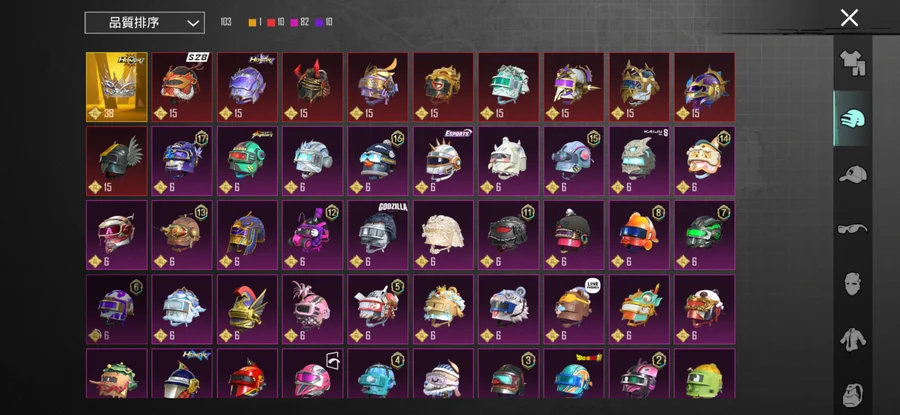Image resolution: width=900 pixels, height=415 pixels.
Task: Filter by the red quality swatch
Action: 271,22
